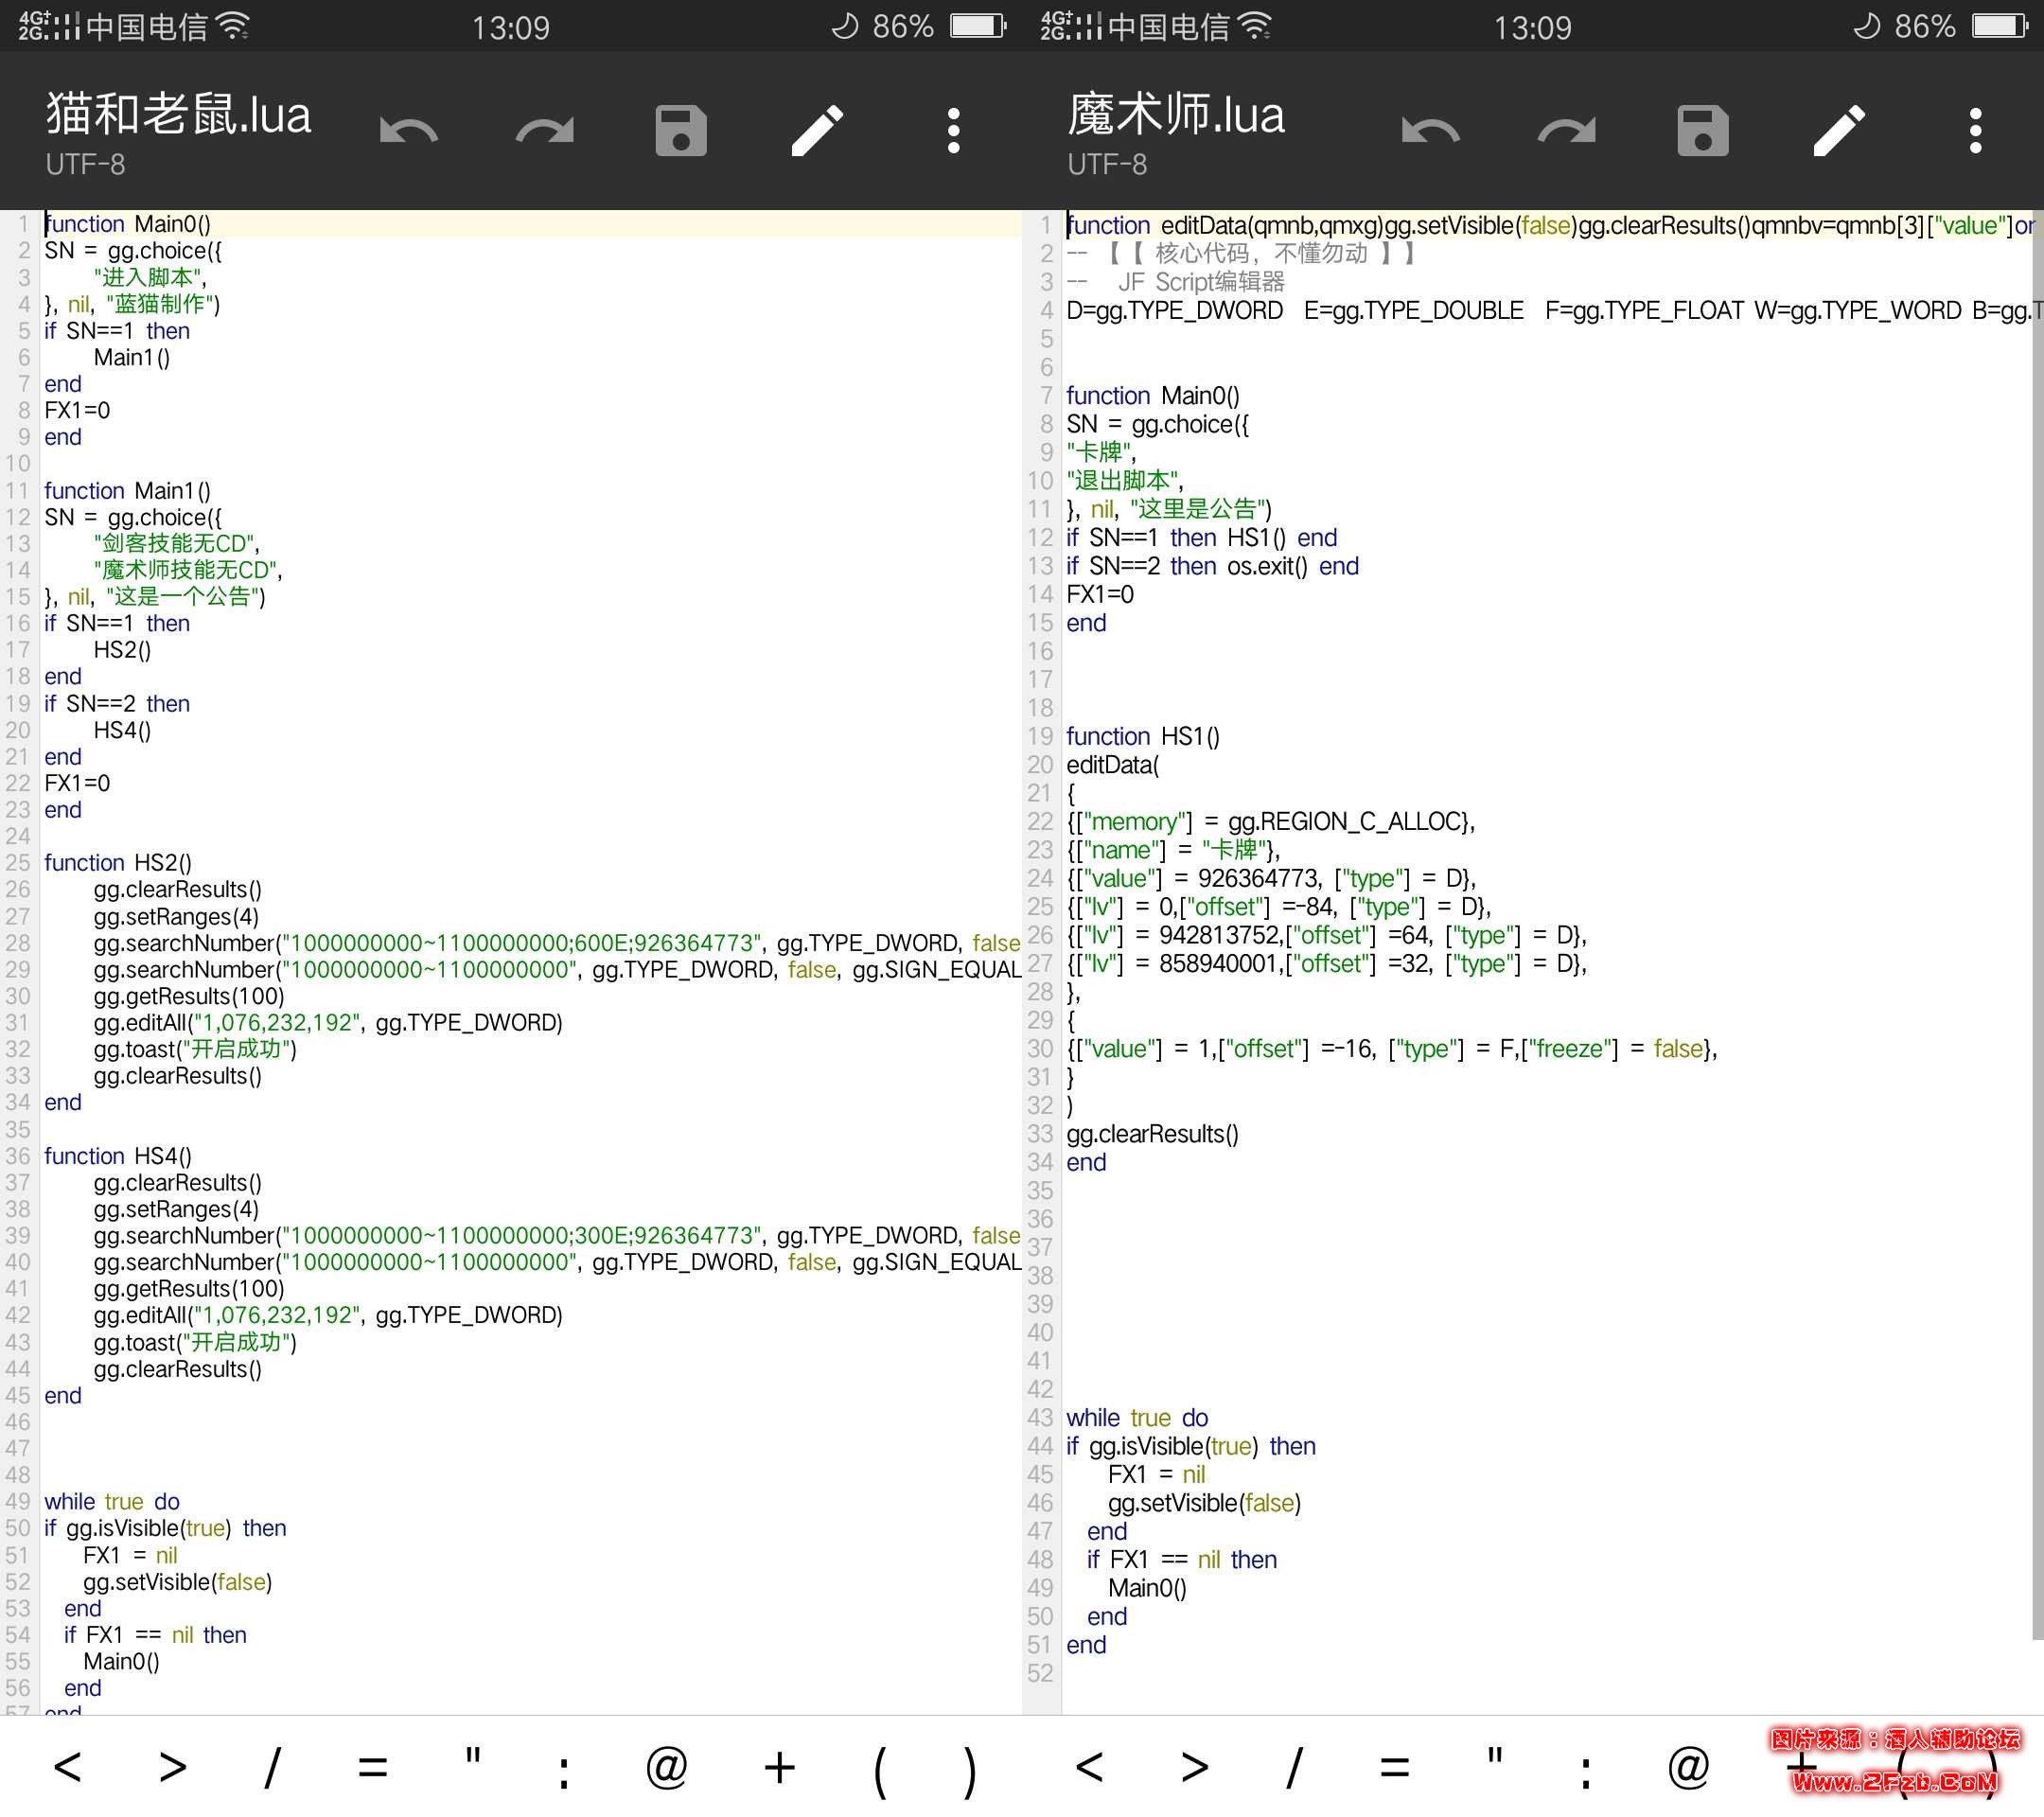Insert the colon symbol in right editor
This screenshot has width=2044, height=1817.
(x=1586, y=1773)
